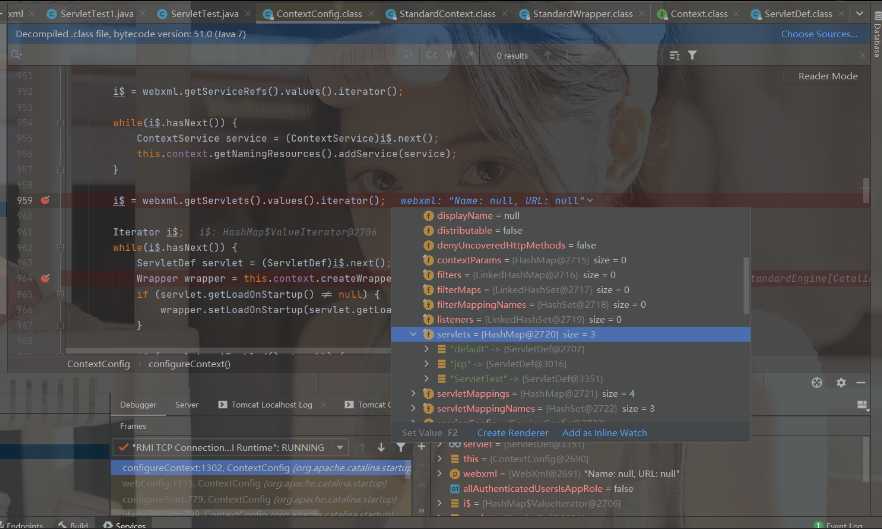This screenshot has height=529, width=882.
Task: Close the StandardContext.class tab
Action: pyautogui.click(x=504, y=14)
